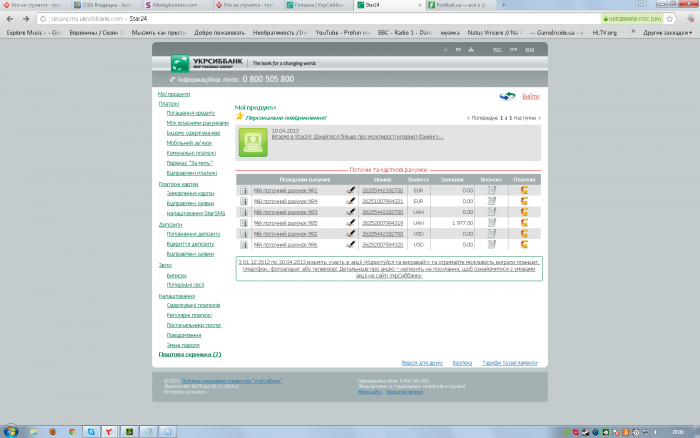Open the Вітаємо в Star24 message link

358,137
